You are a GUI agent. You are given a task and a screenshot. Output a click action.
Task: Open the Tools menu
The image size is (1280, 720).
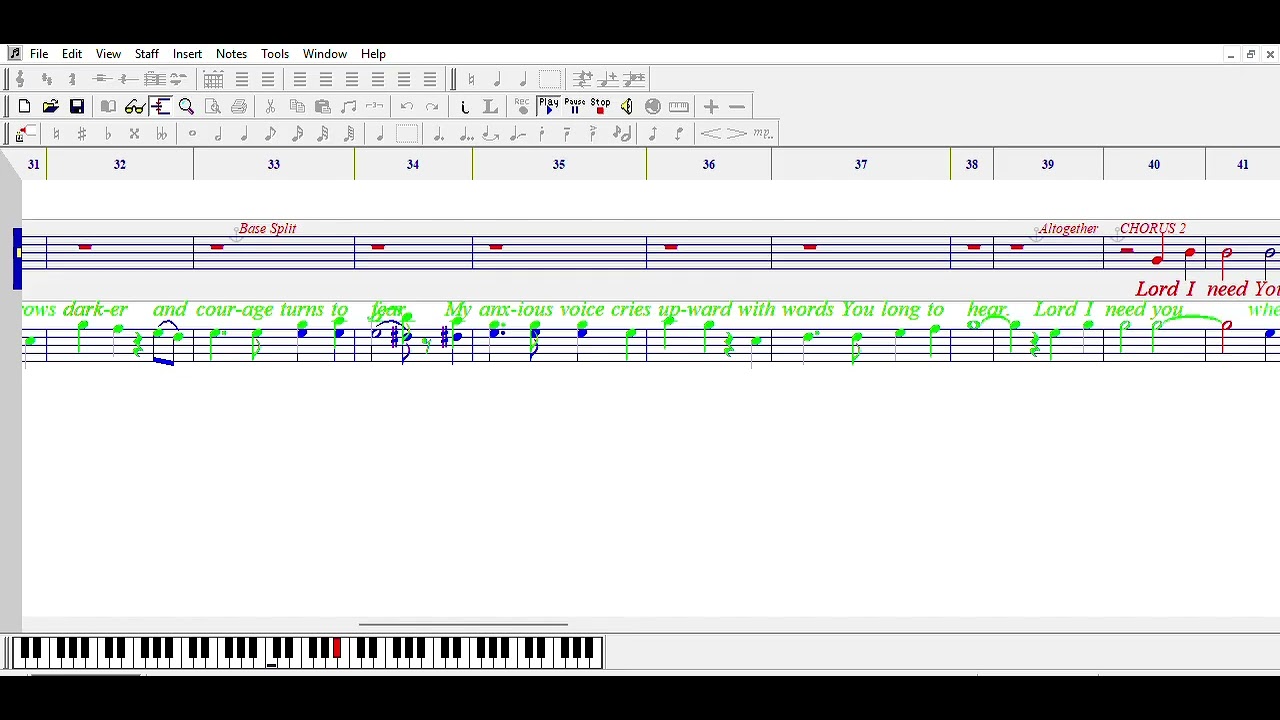(275, 54)
